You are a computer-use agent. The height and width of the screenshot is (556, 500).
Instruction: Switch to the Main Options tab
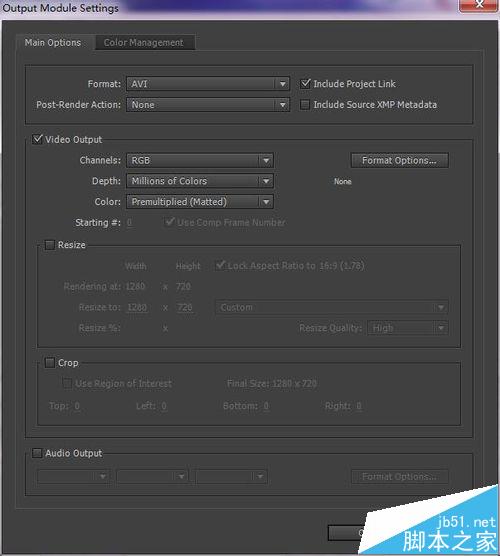pyautogui.click(x=53, y=43)
